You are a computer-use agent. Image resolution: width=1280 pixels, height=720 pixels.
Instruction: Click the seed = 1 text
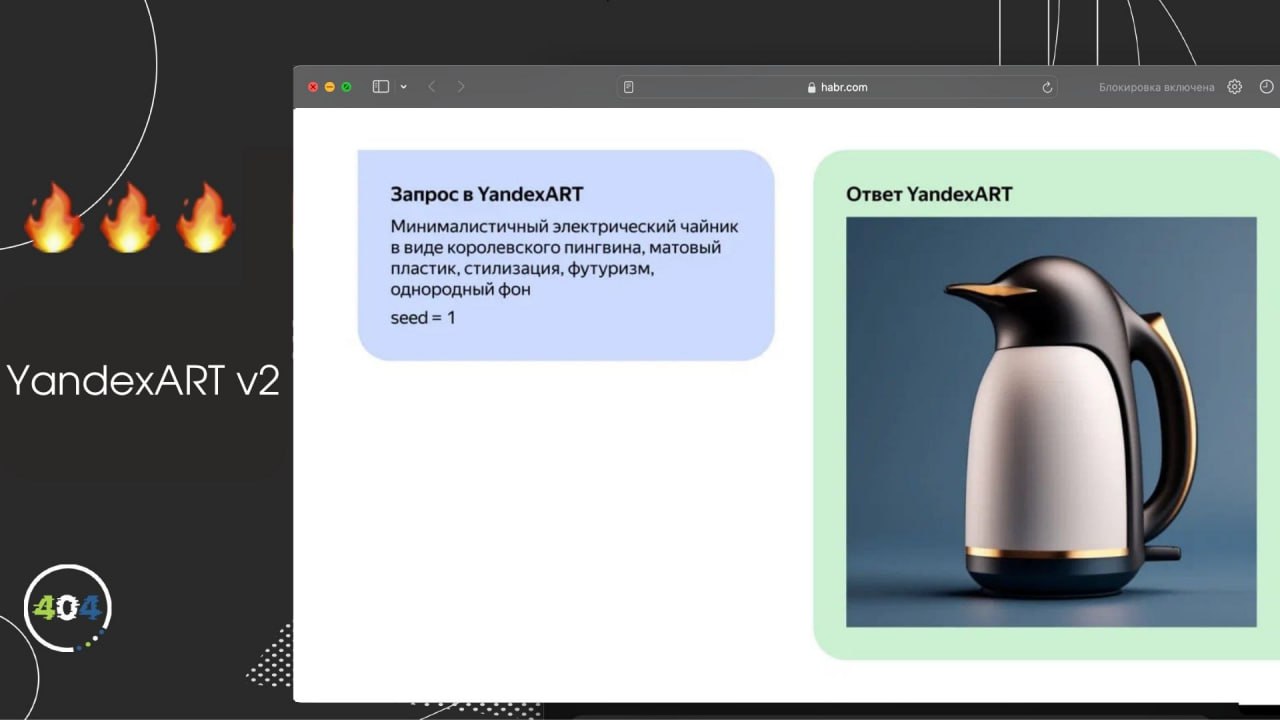tap(423, 318)
